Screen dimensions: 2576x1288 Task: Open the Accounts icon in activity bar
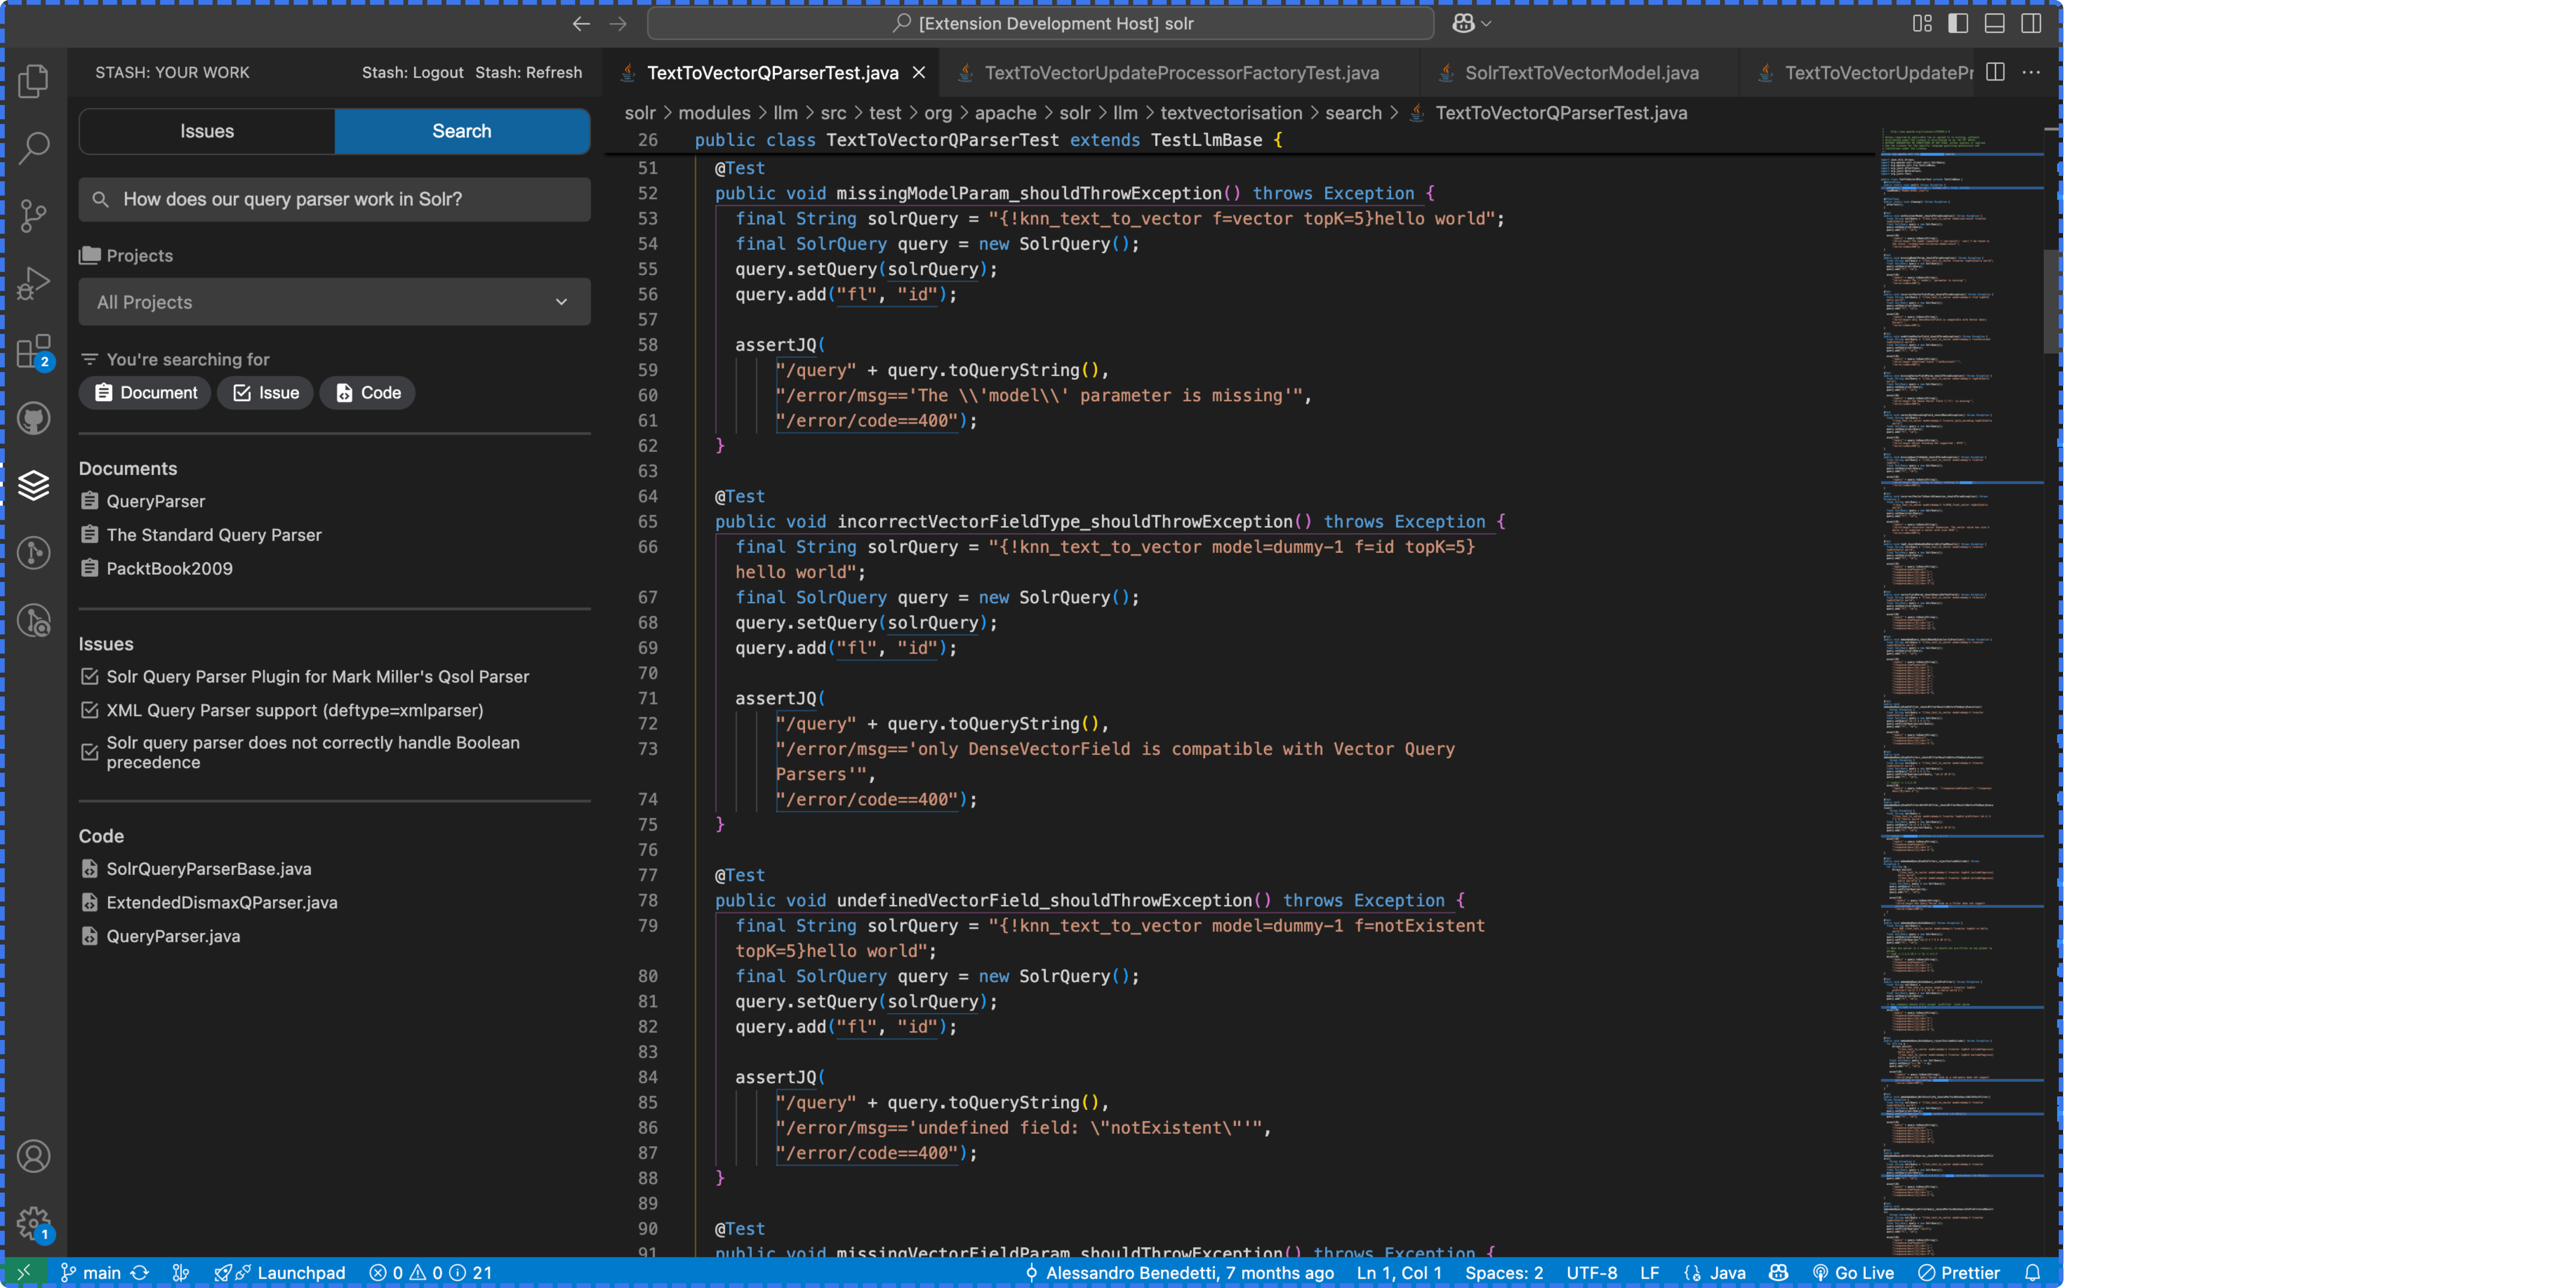(34, 1156)
